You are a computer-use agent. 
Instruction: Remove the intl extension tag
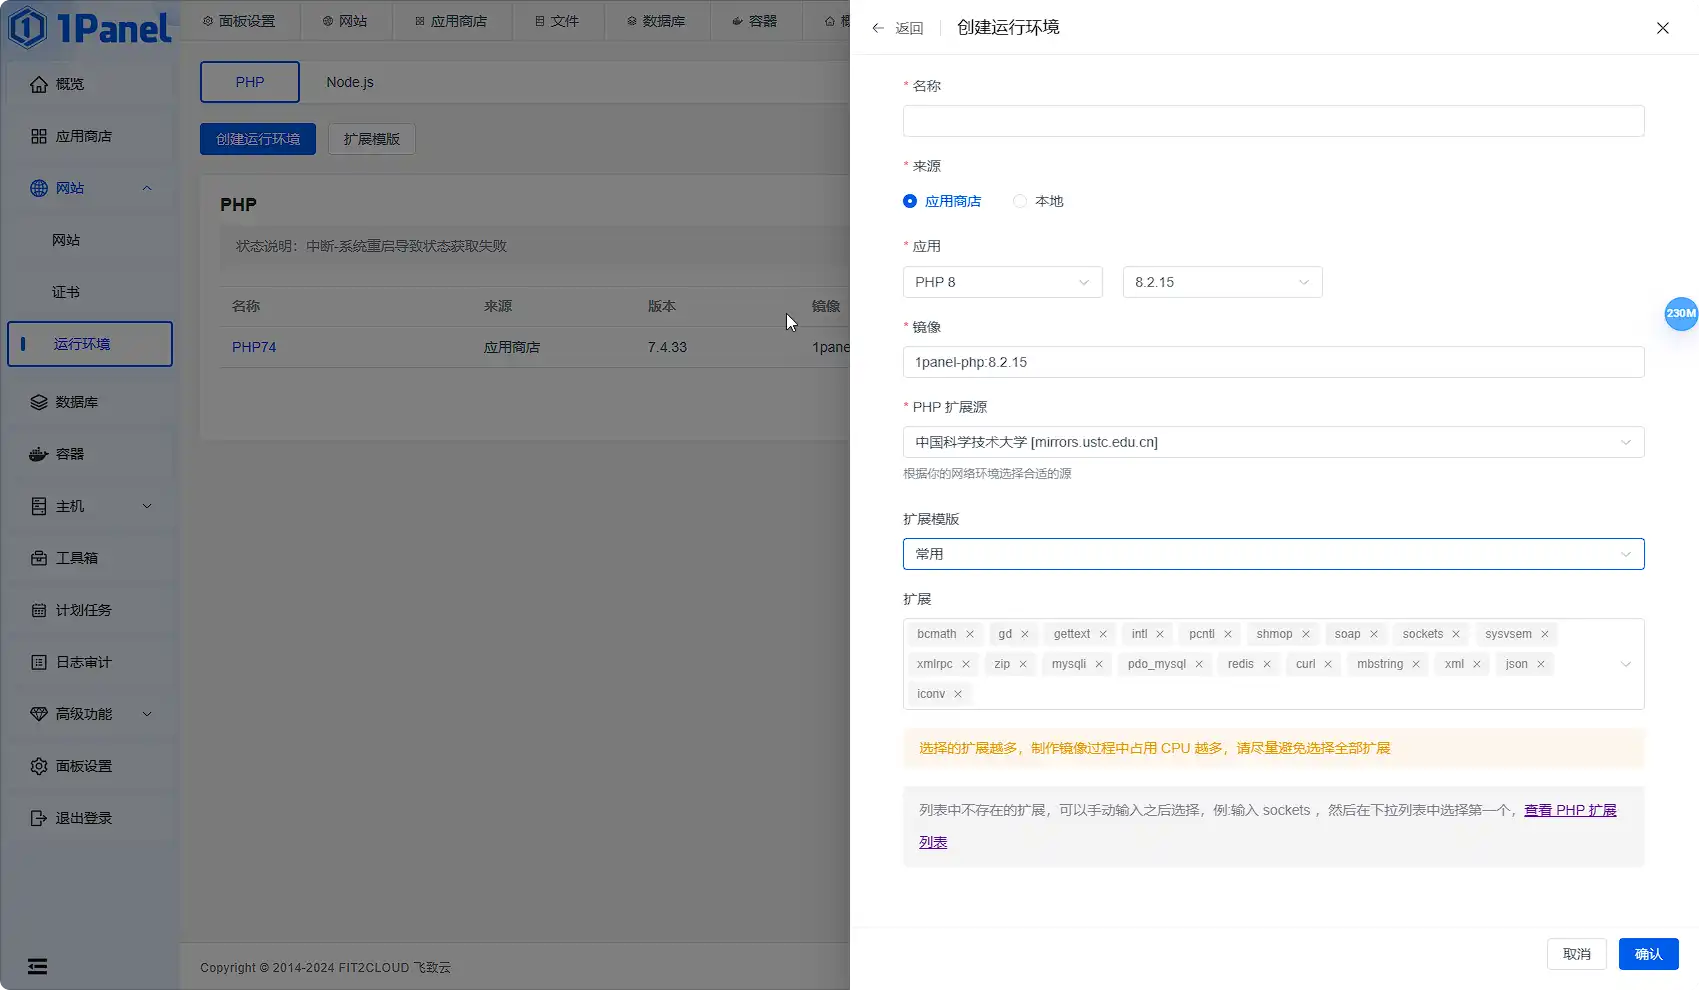[1160, 634]
